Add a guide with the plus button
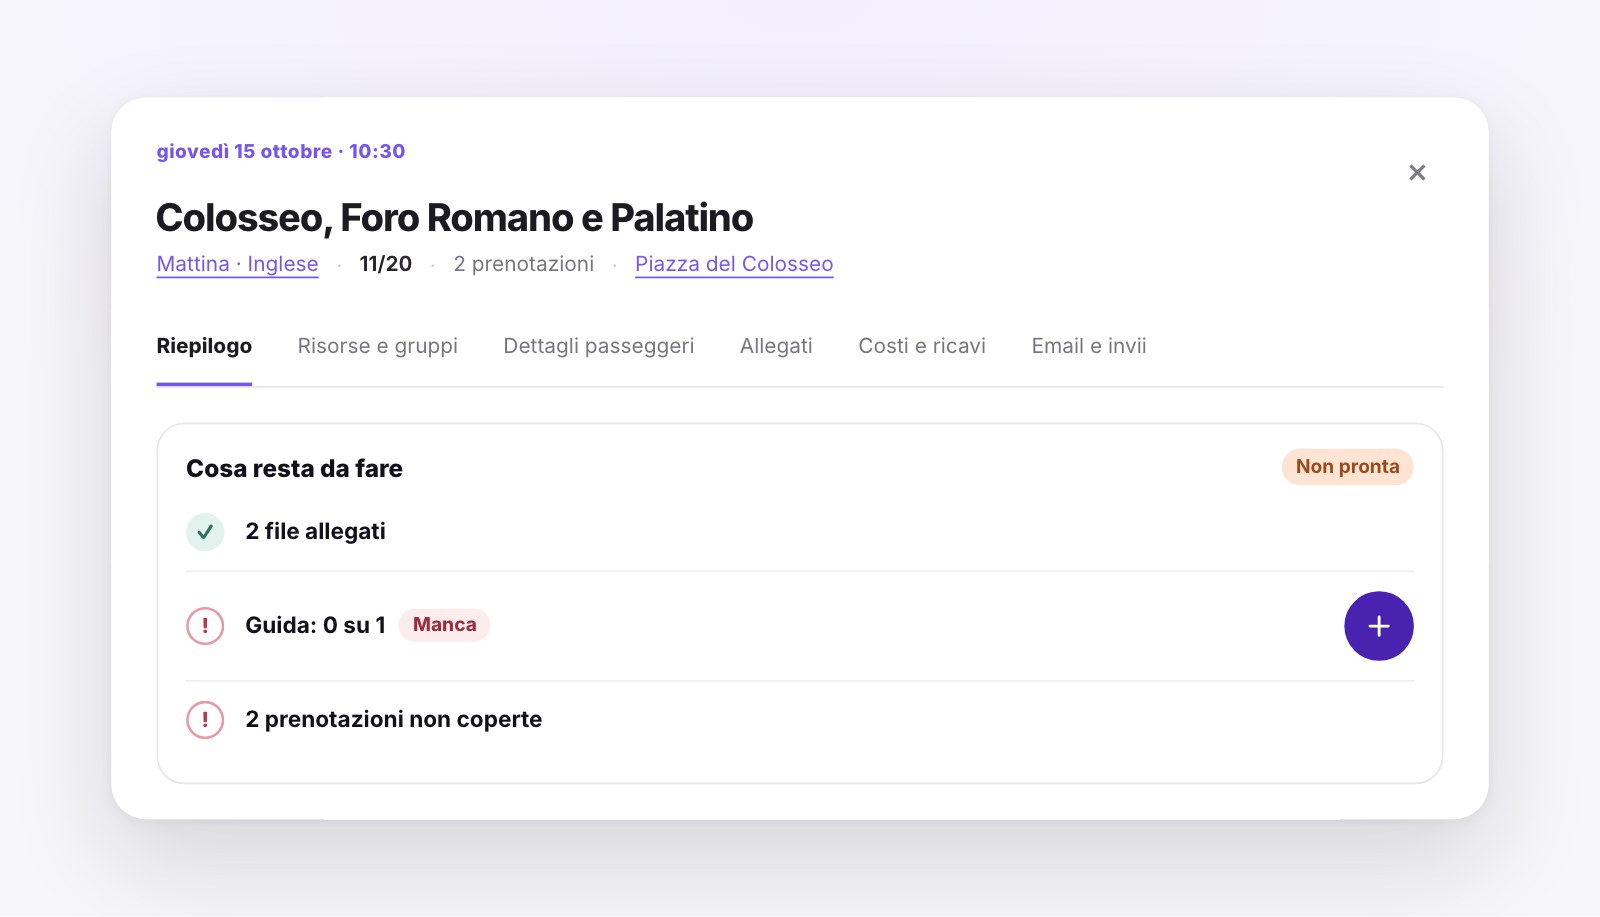This screenshot has width=1600, height=917. 1378,626
